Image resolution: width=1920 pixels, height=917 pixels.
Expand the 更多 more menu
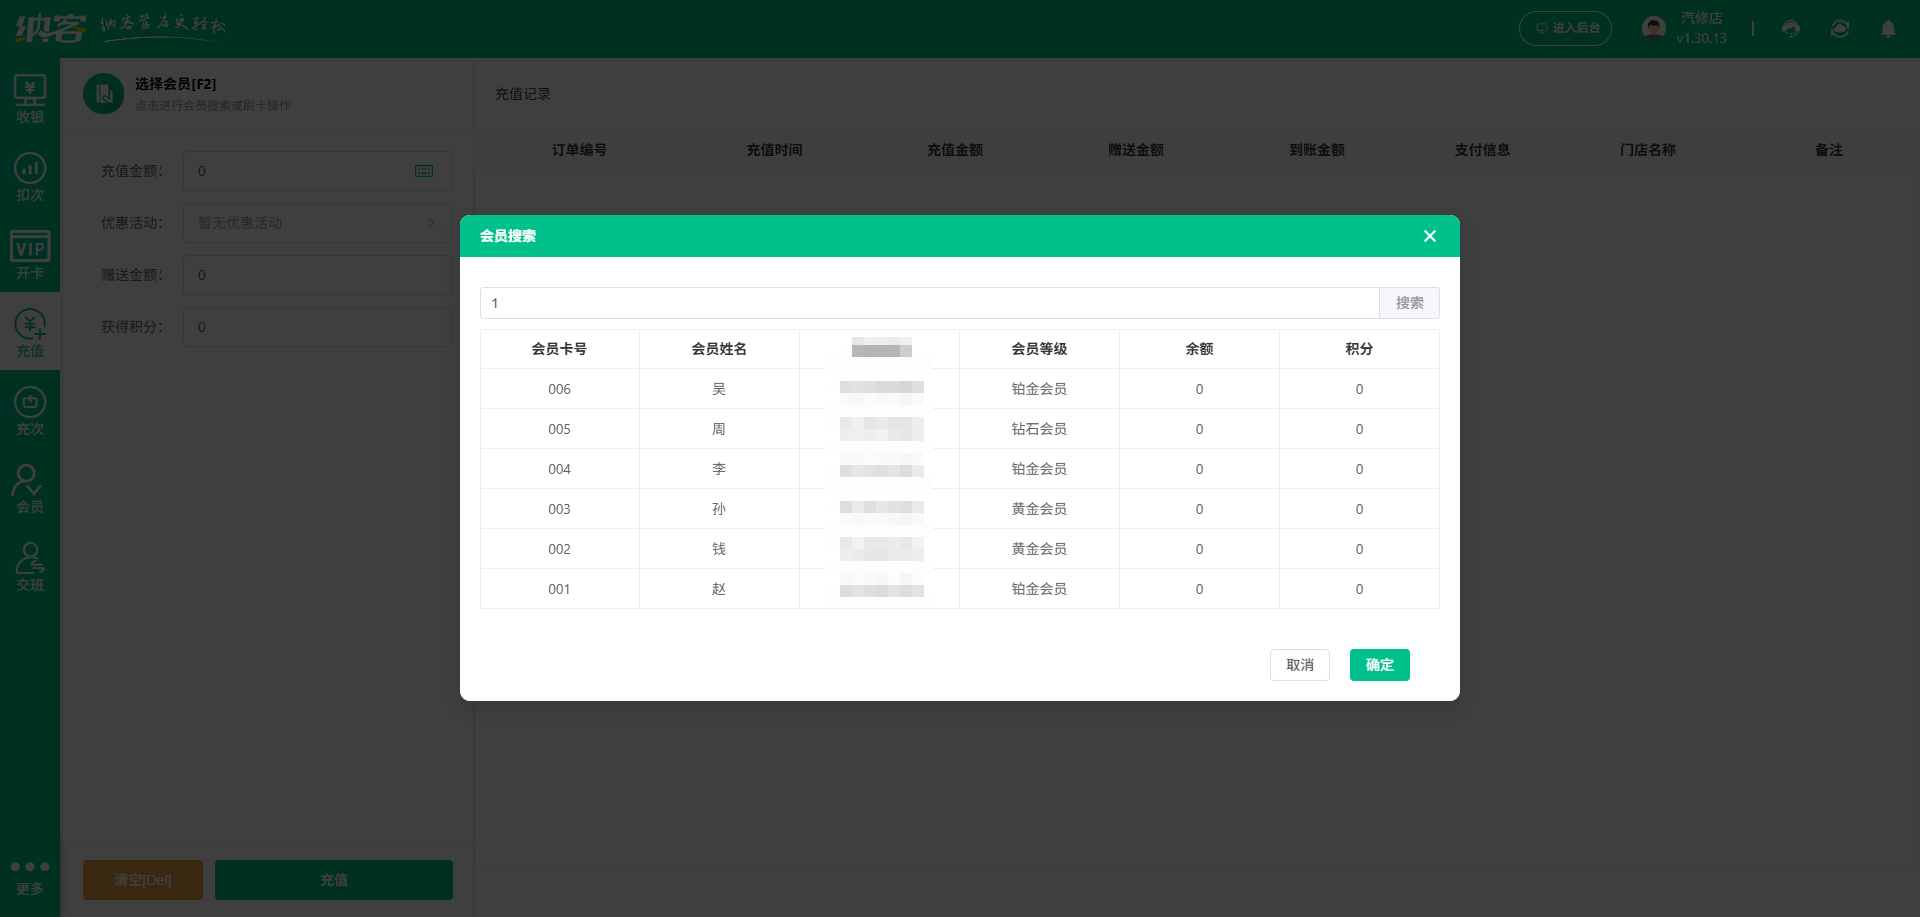tap(30, 877)
